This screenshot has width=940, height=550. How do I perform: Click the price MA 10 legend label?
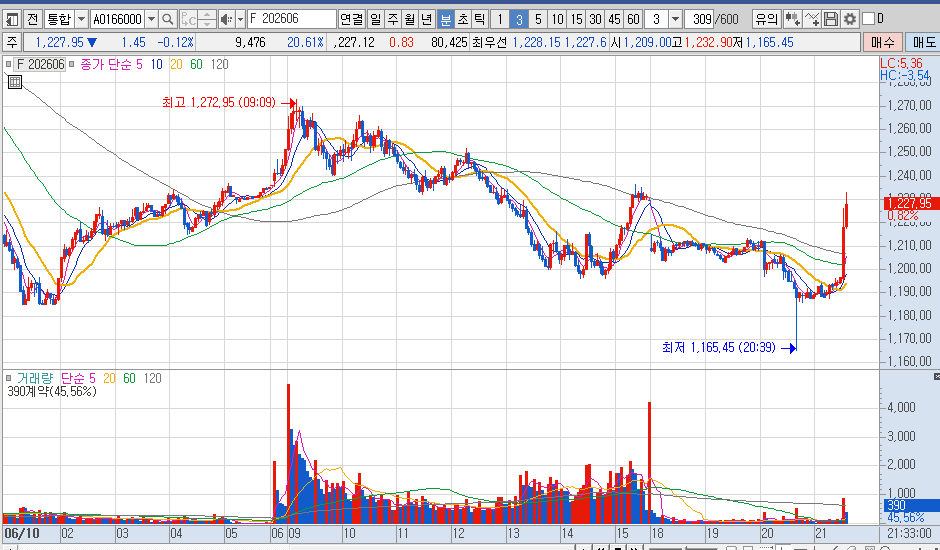(156, 64)
